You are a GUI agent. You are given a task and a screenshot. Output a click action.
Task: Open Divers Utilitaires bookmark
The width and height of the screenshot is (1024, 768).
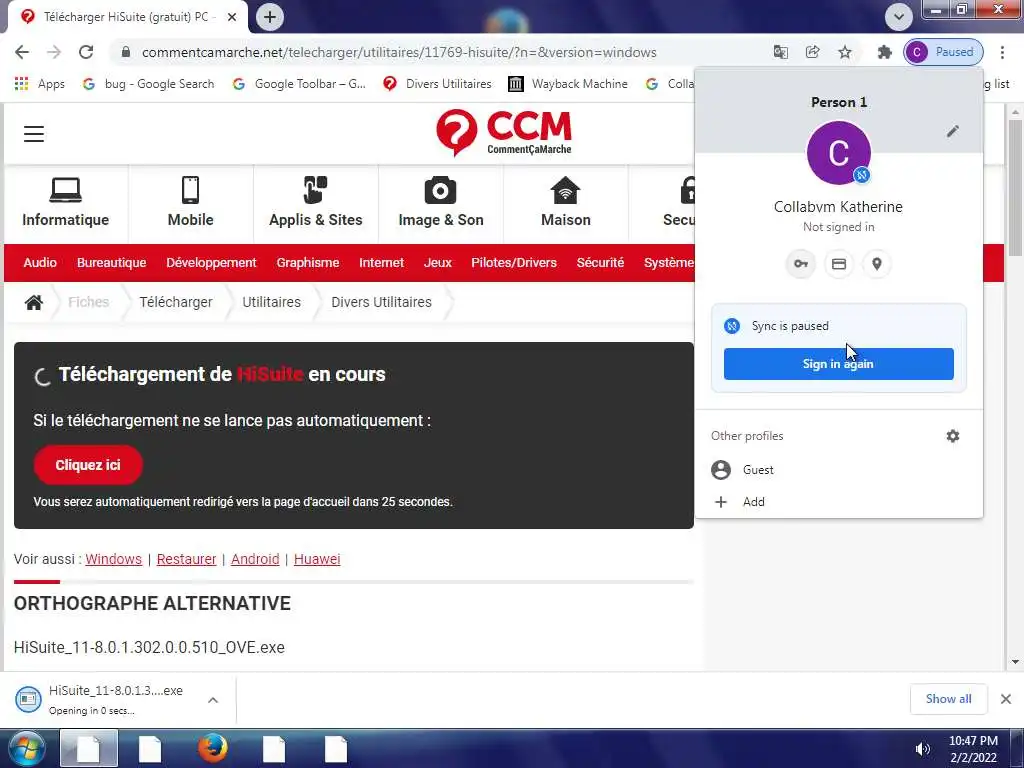click(438, 84)
